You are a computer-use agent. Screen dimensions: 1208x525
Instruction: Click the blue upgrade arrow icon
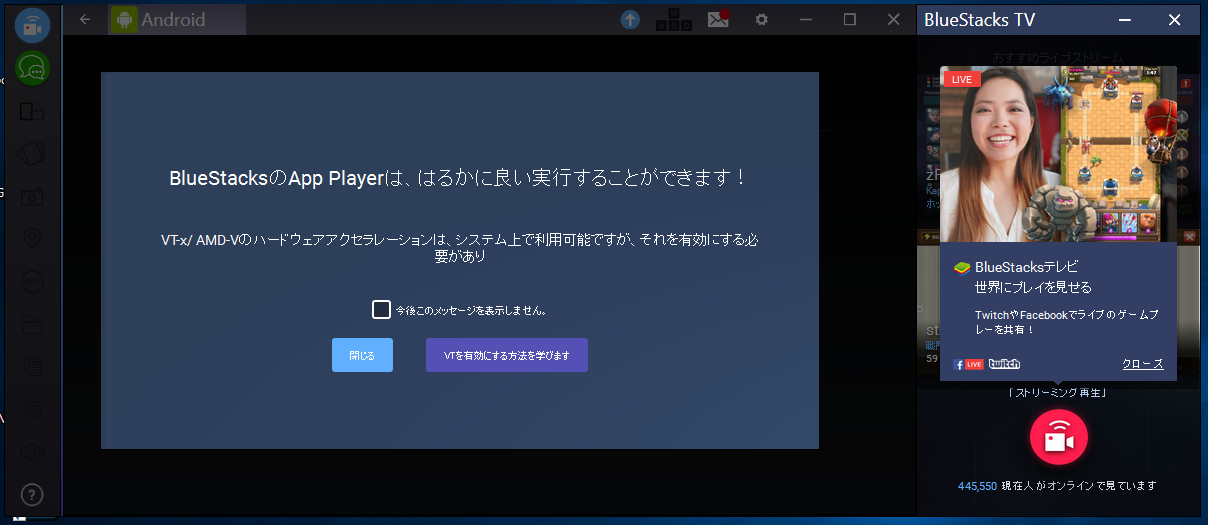click(x=630, y=19)
